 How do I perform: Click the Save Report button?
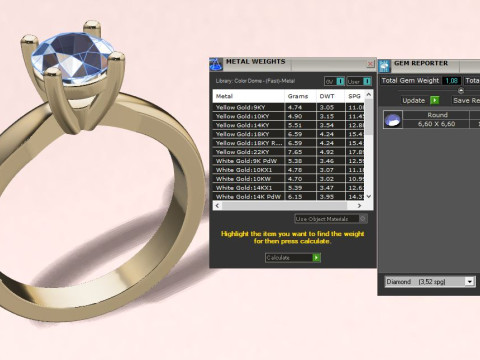[466, 100]
